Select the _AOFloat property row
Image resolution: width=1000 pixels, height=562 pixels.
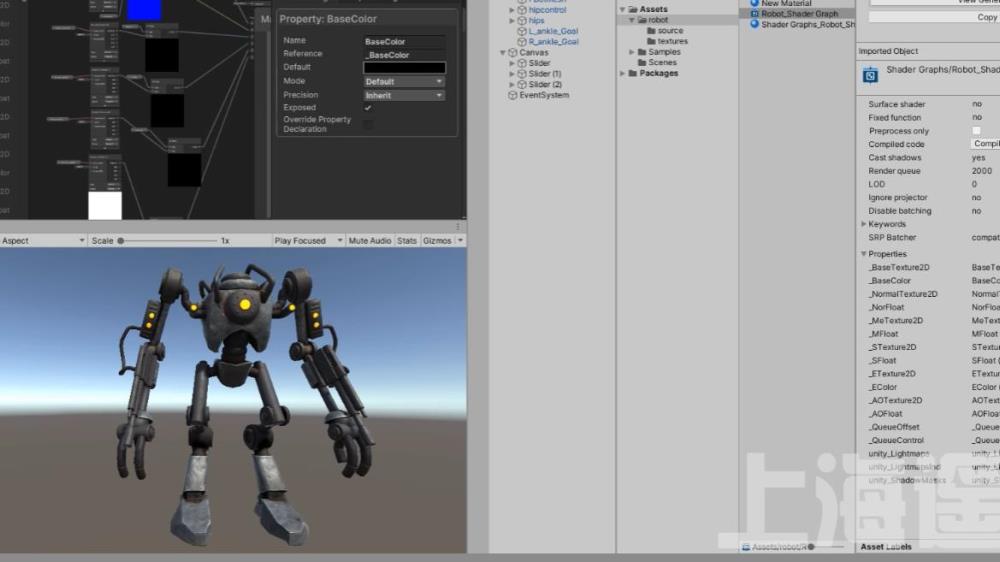[x=929, y=414]
